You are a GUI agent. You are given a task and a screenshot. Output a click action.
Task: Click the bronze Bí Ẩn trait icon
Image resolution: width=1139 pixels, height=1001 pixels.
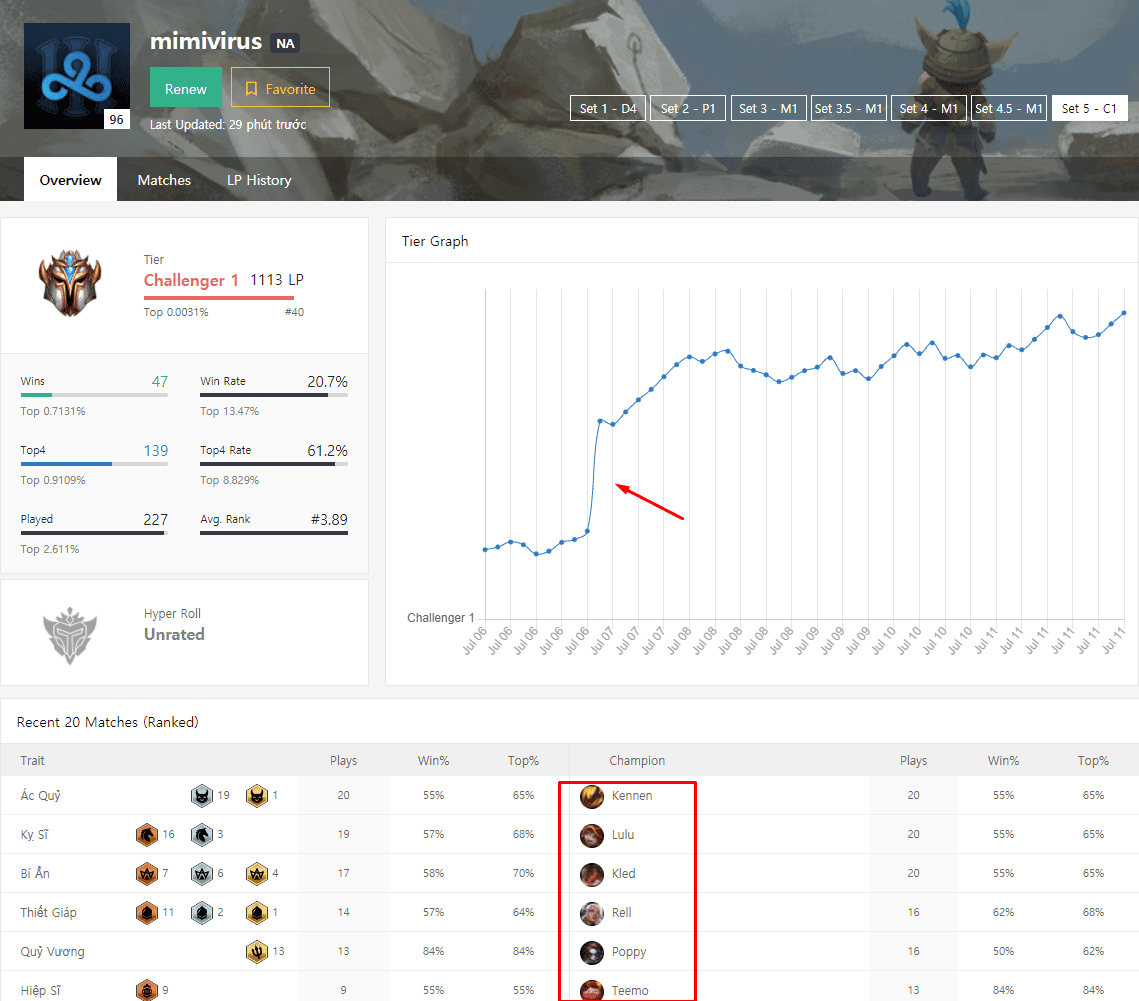pyautogui.click(x=147, y=874)
